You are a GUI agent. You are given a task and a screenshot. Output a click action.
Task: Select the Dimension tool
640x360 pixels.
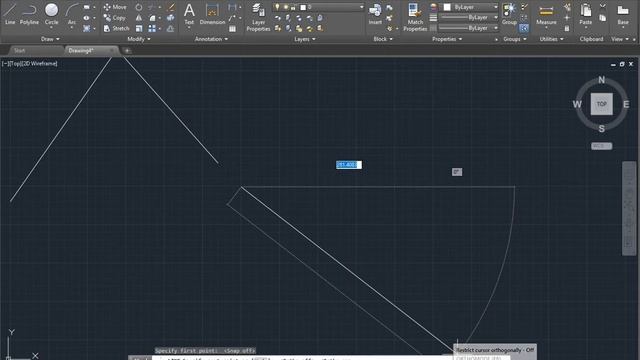pyautogui.click(x=212, y=13)
